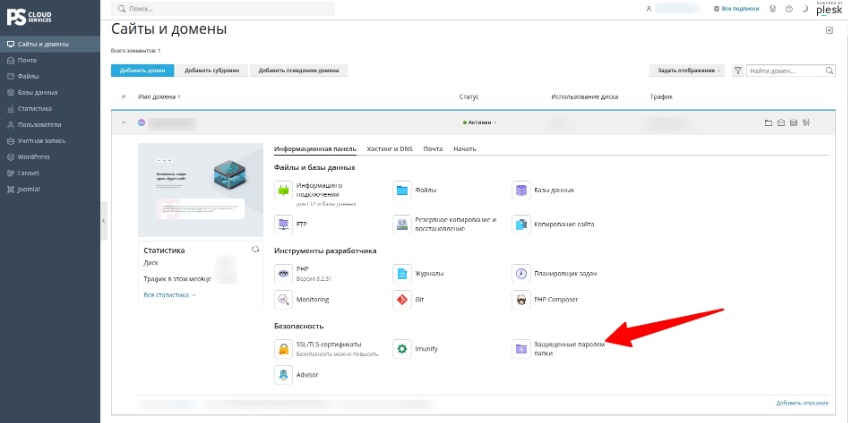The width and height of the screenshot is (848, 423).
Task: Open Планировщик задач icon
Action: (521, 274)
